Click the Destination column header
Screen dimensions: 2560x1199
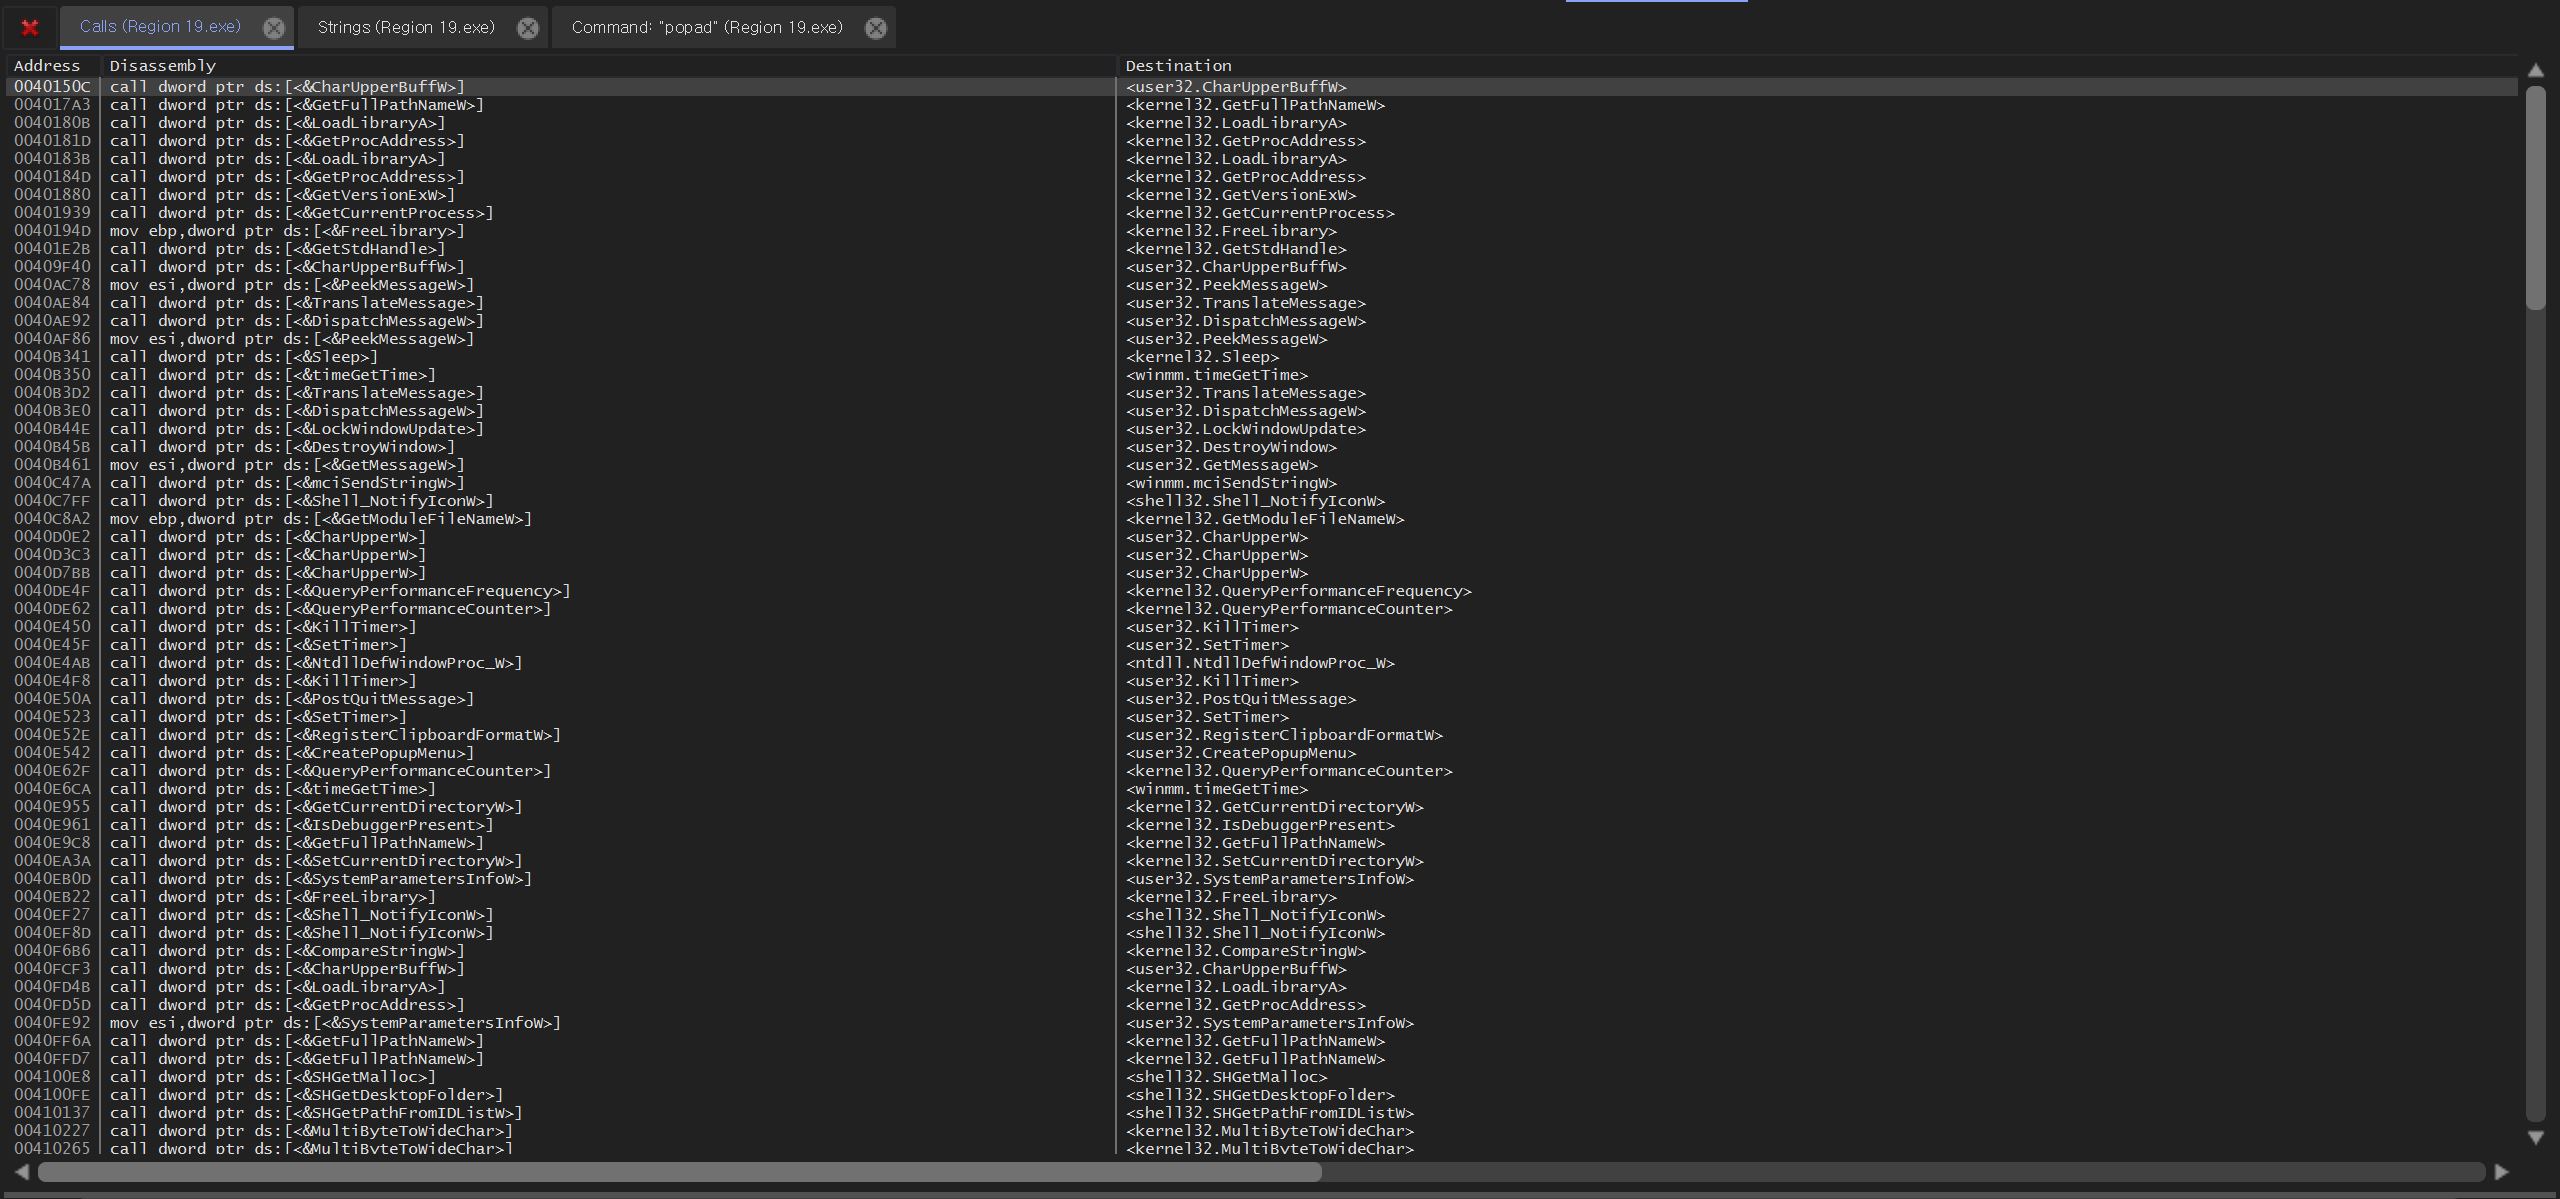tap(1178, 66)
